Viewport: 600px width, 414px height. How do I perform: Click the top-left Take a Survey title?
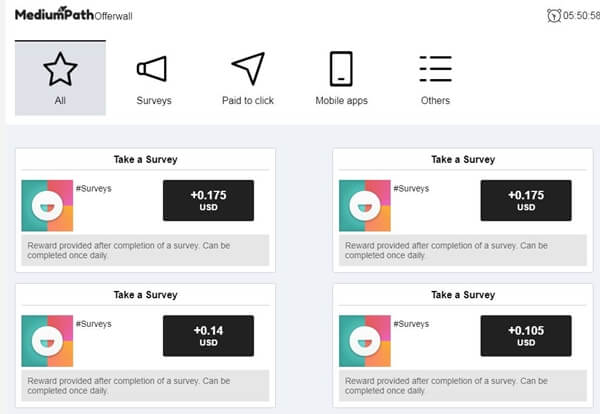coord(145,160)
